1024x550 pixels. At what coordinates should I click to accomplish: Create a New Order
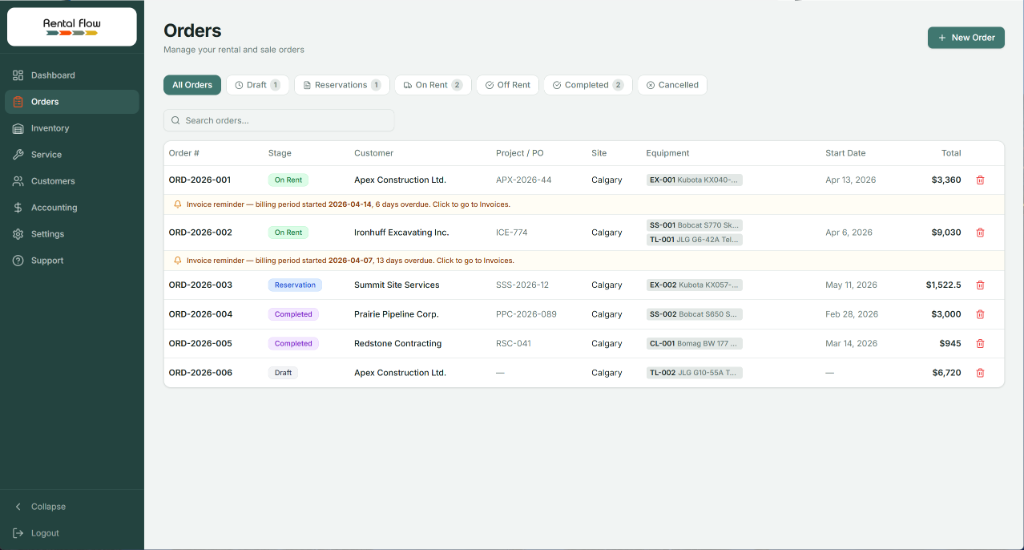point(966,38)
